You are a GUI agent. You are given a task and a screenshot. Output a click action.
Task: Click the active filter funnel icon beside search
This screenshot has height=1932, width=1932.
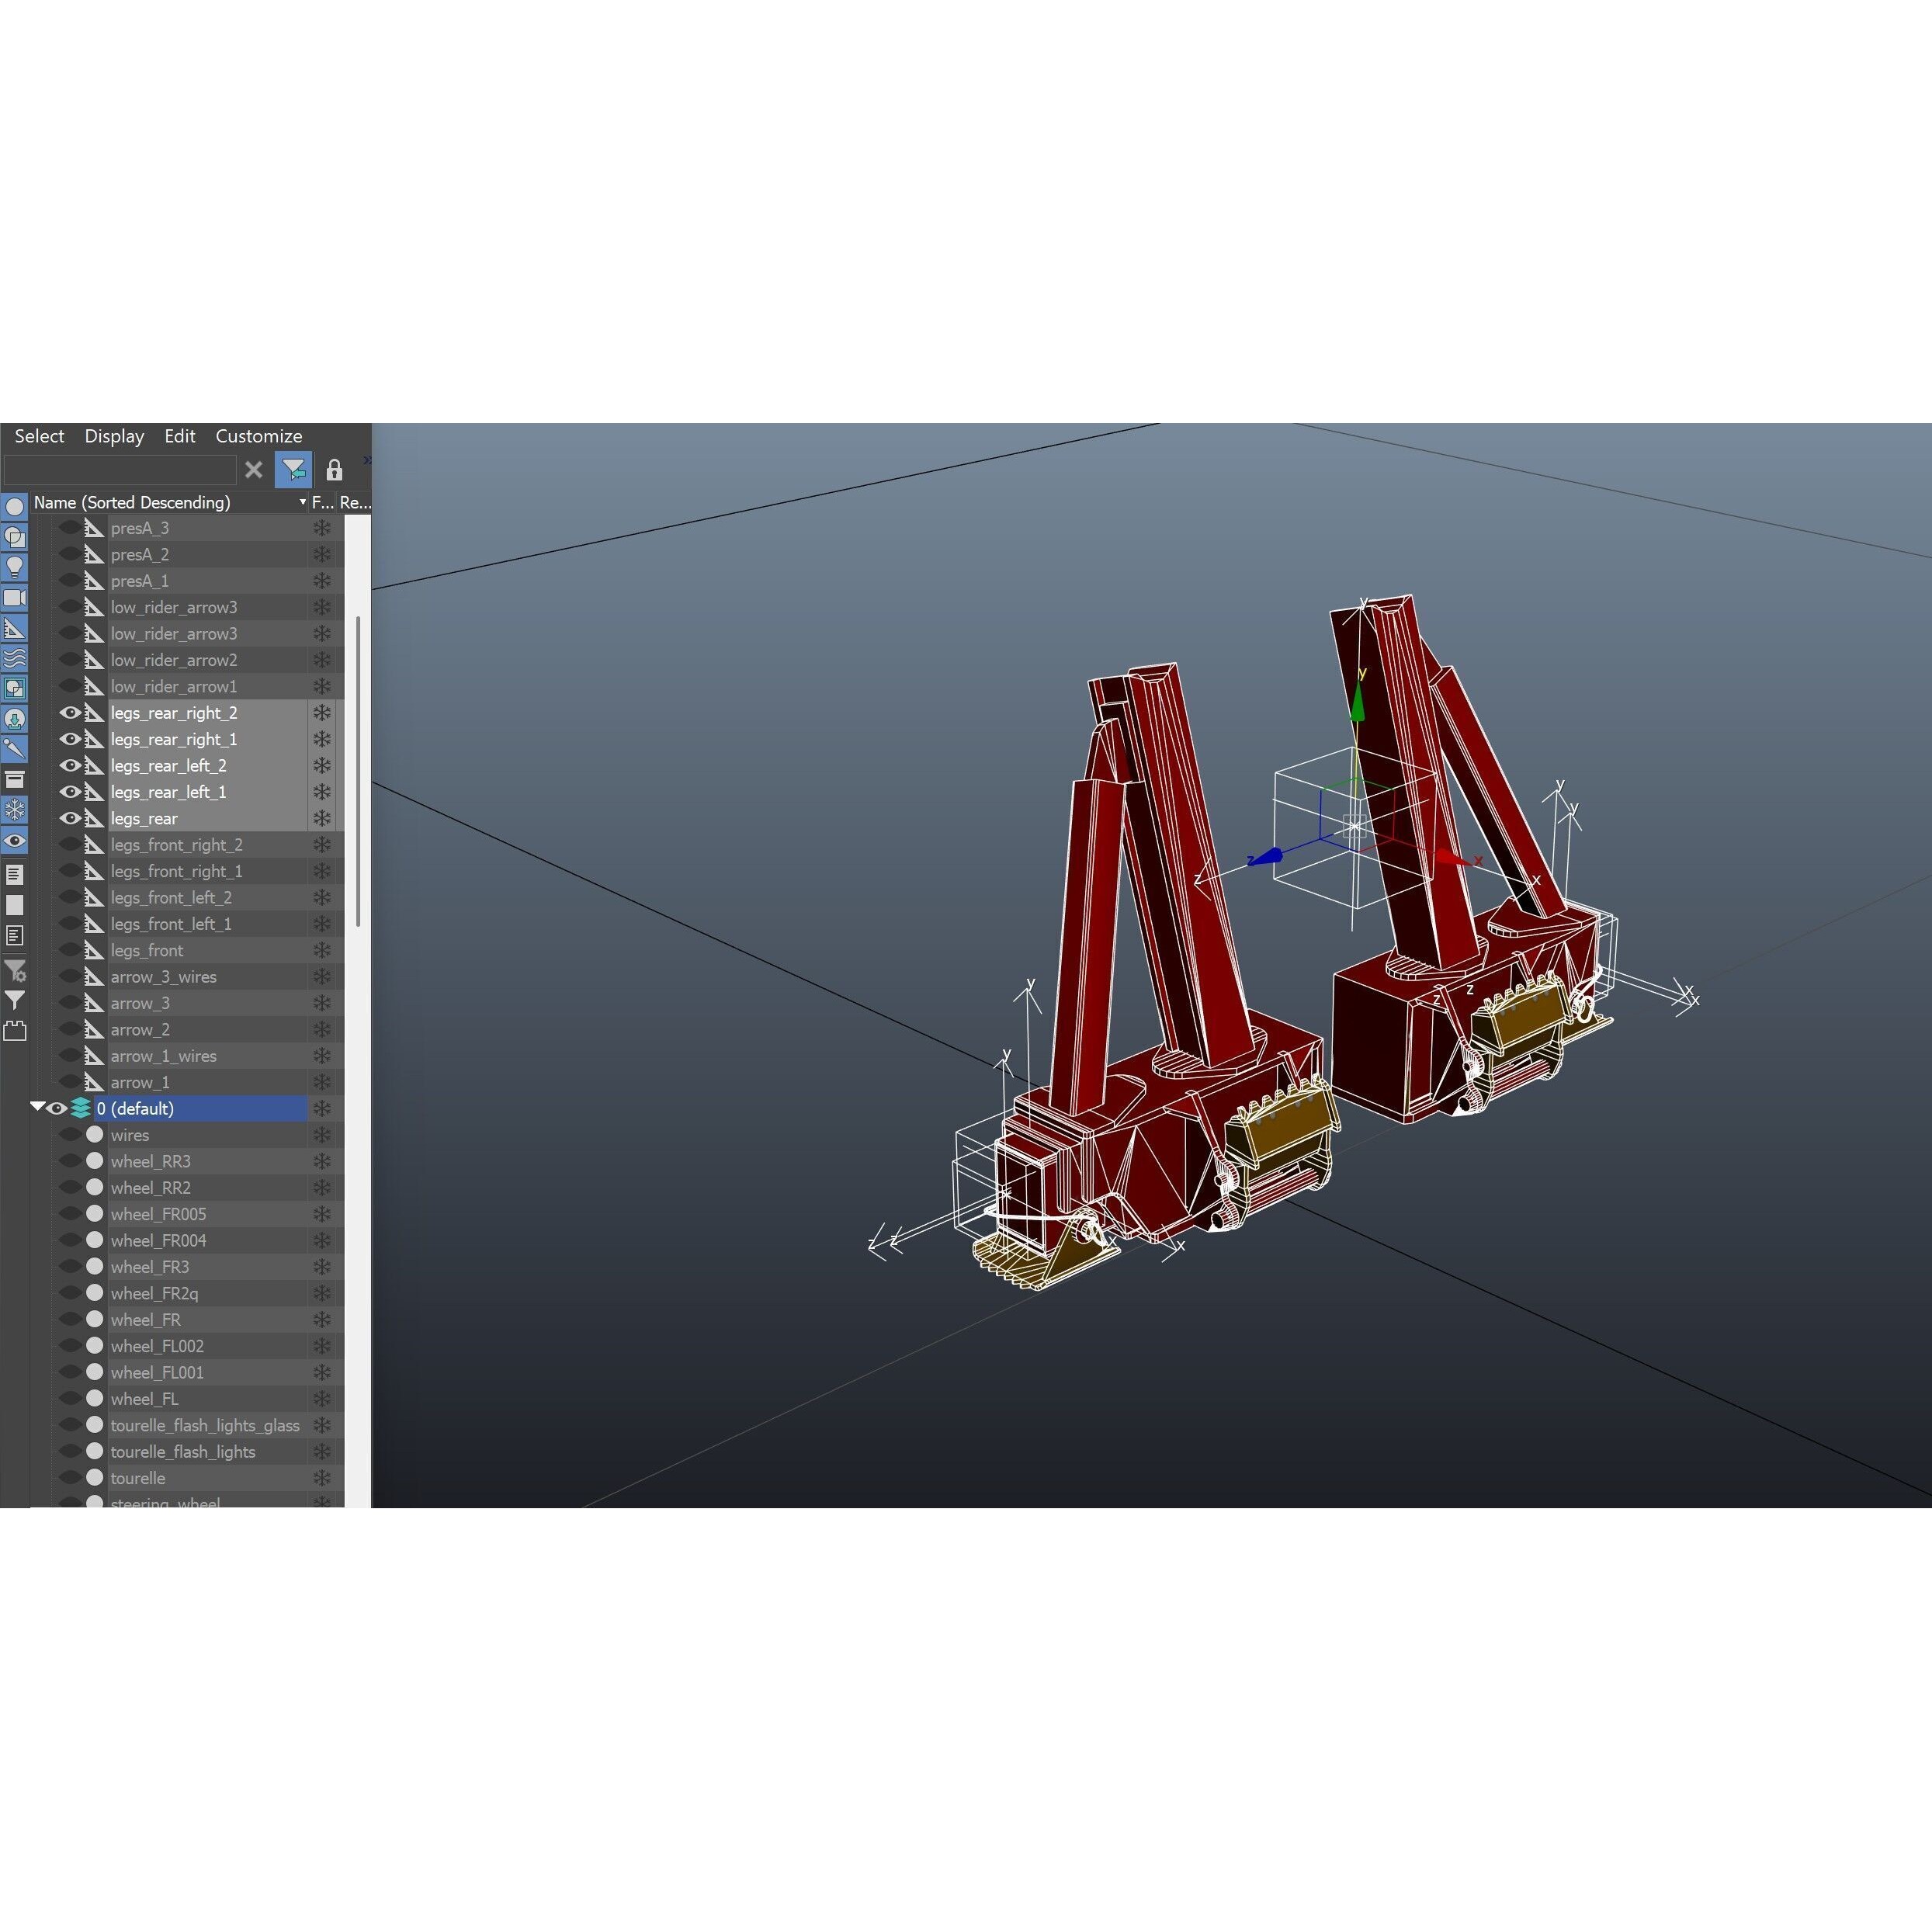click(x=294, y=470)
